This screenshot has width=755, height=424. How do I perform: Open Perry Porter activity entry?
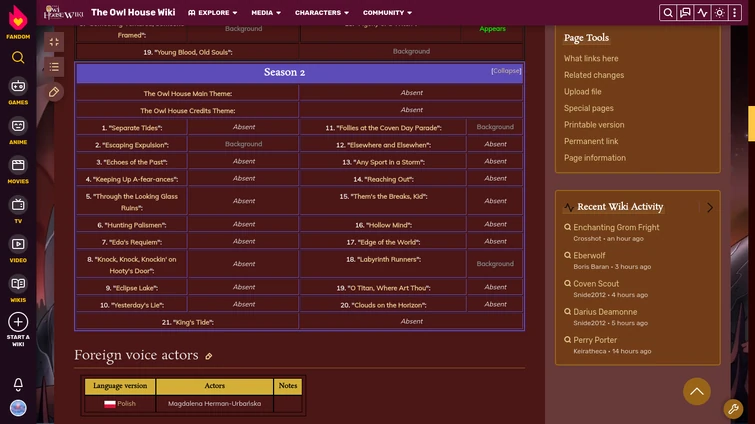(x=595, y=340)
